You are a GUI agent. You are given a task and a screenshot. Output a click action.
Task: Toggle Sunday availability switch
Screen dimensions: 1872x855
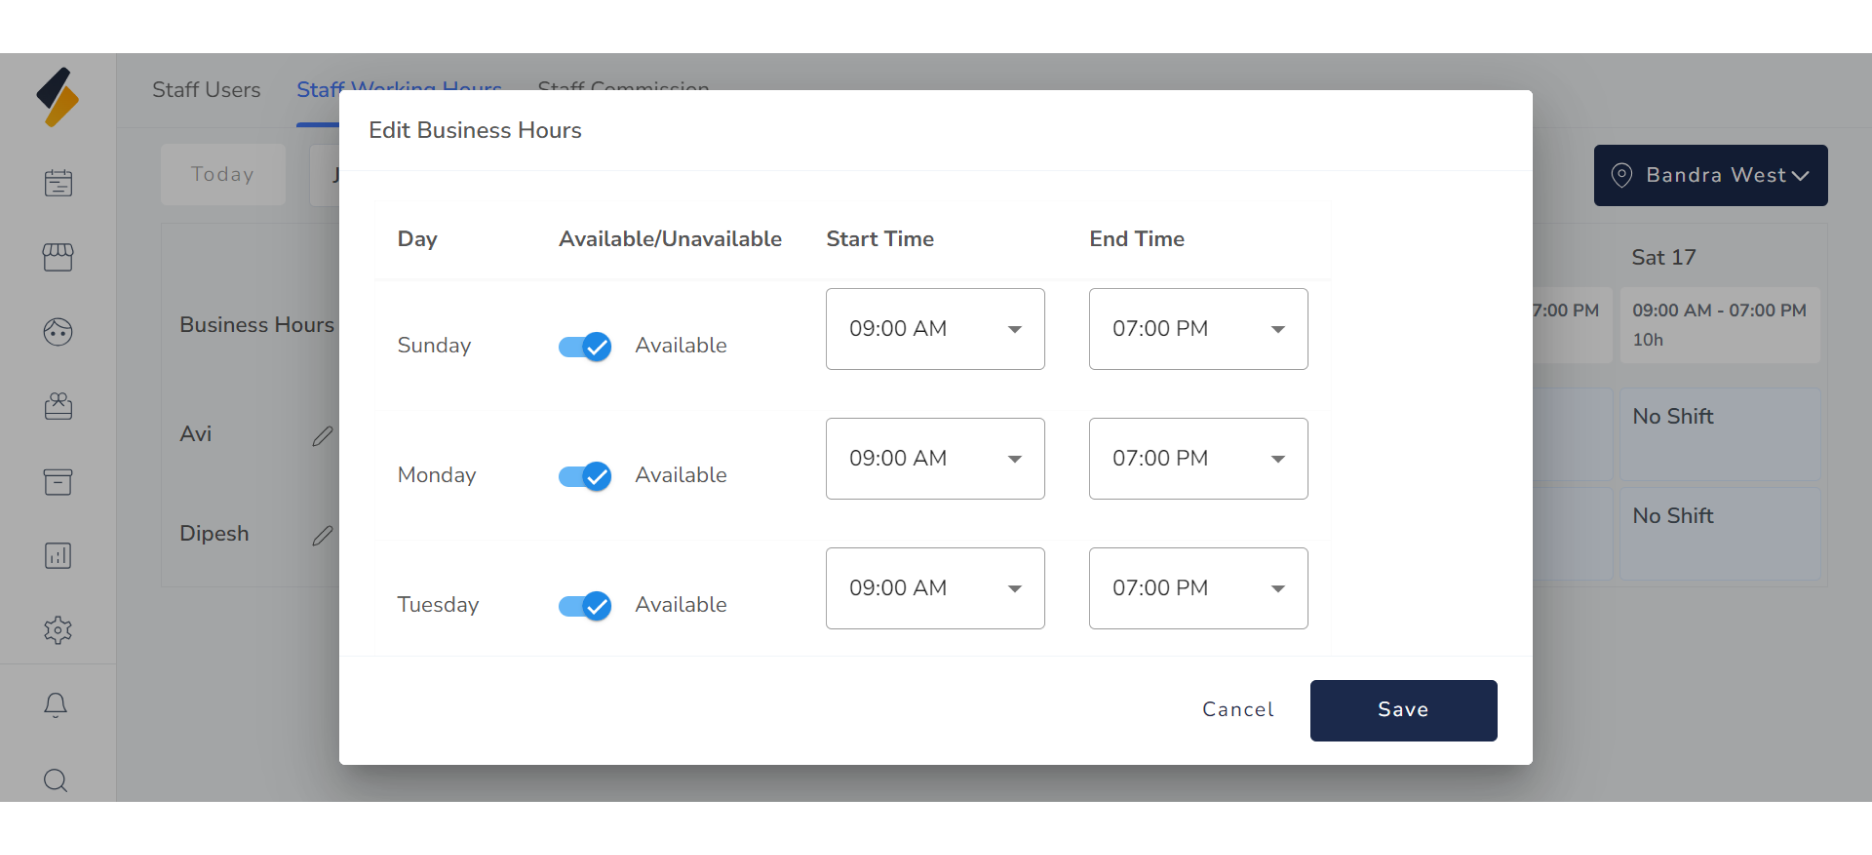[x=585, y=346]
